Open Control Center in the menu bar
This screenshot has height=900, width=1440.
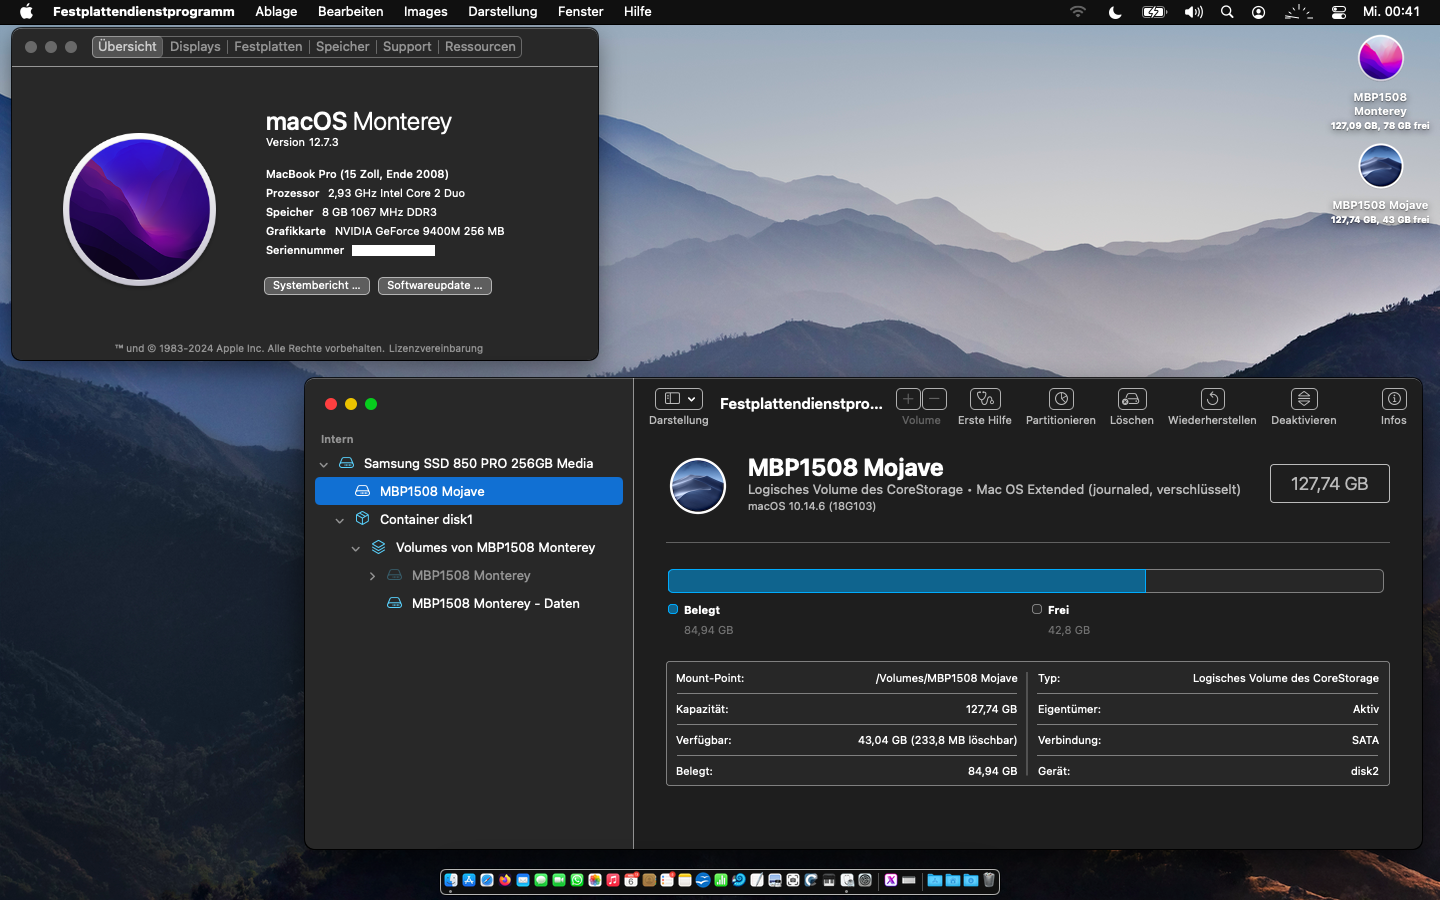tap(1338, 12)
